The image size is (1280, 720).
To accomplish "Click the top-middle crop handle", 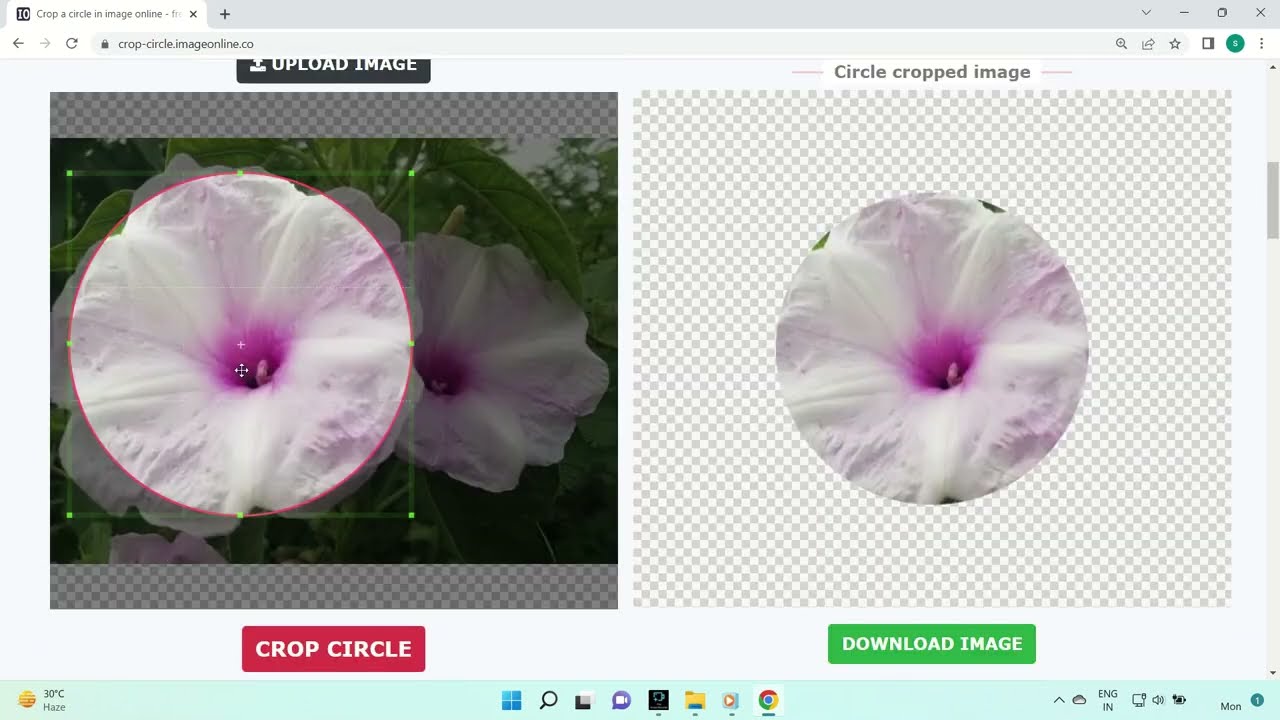I will (x=240, y=173).
